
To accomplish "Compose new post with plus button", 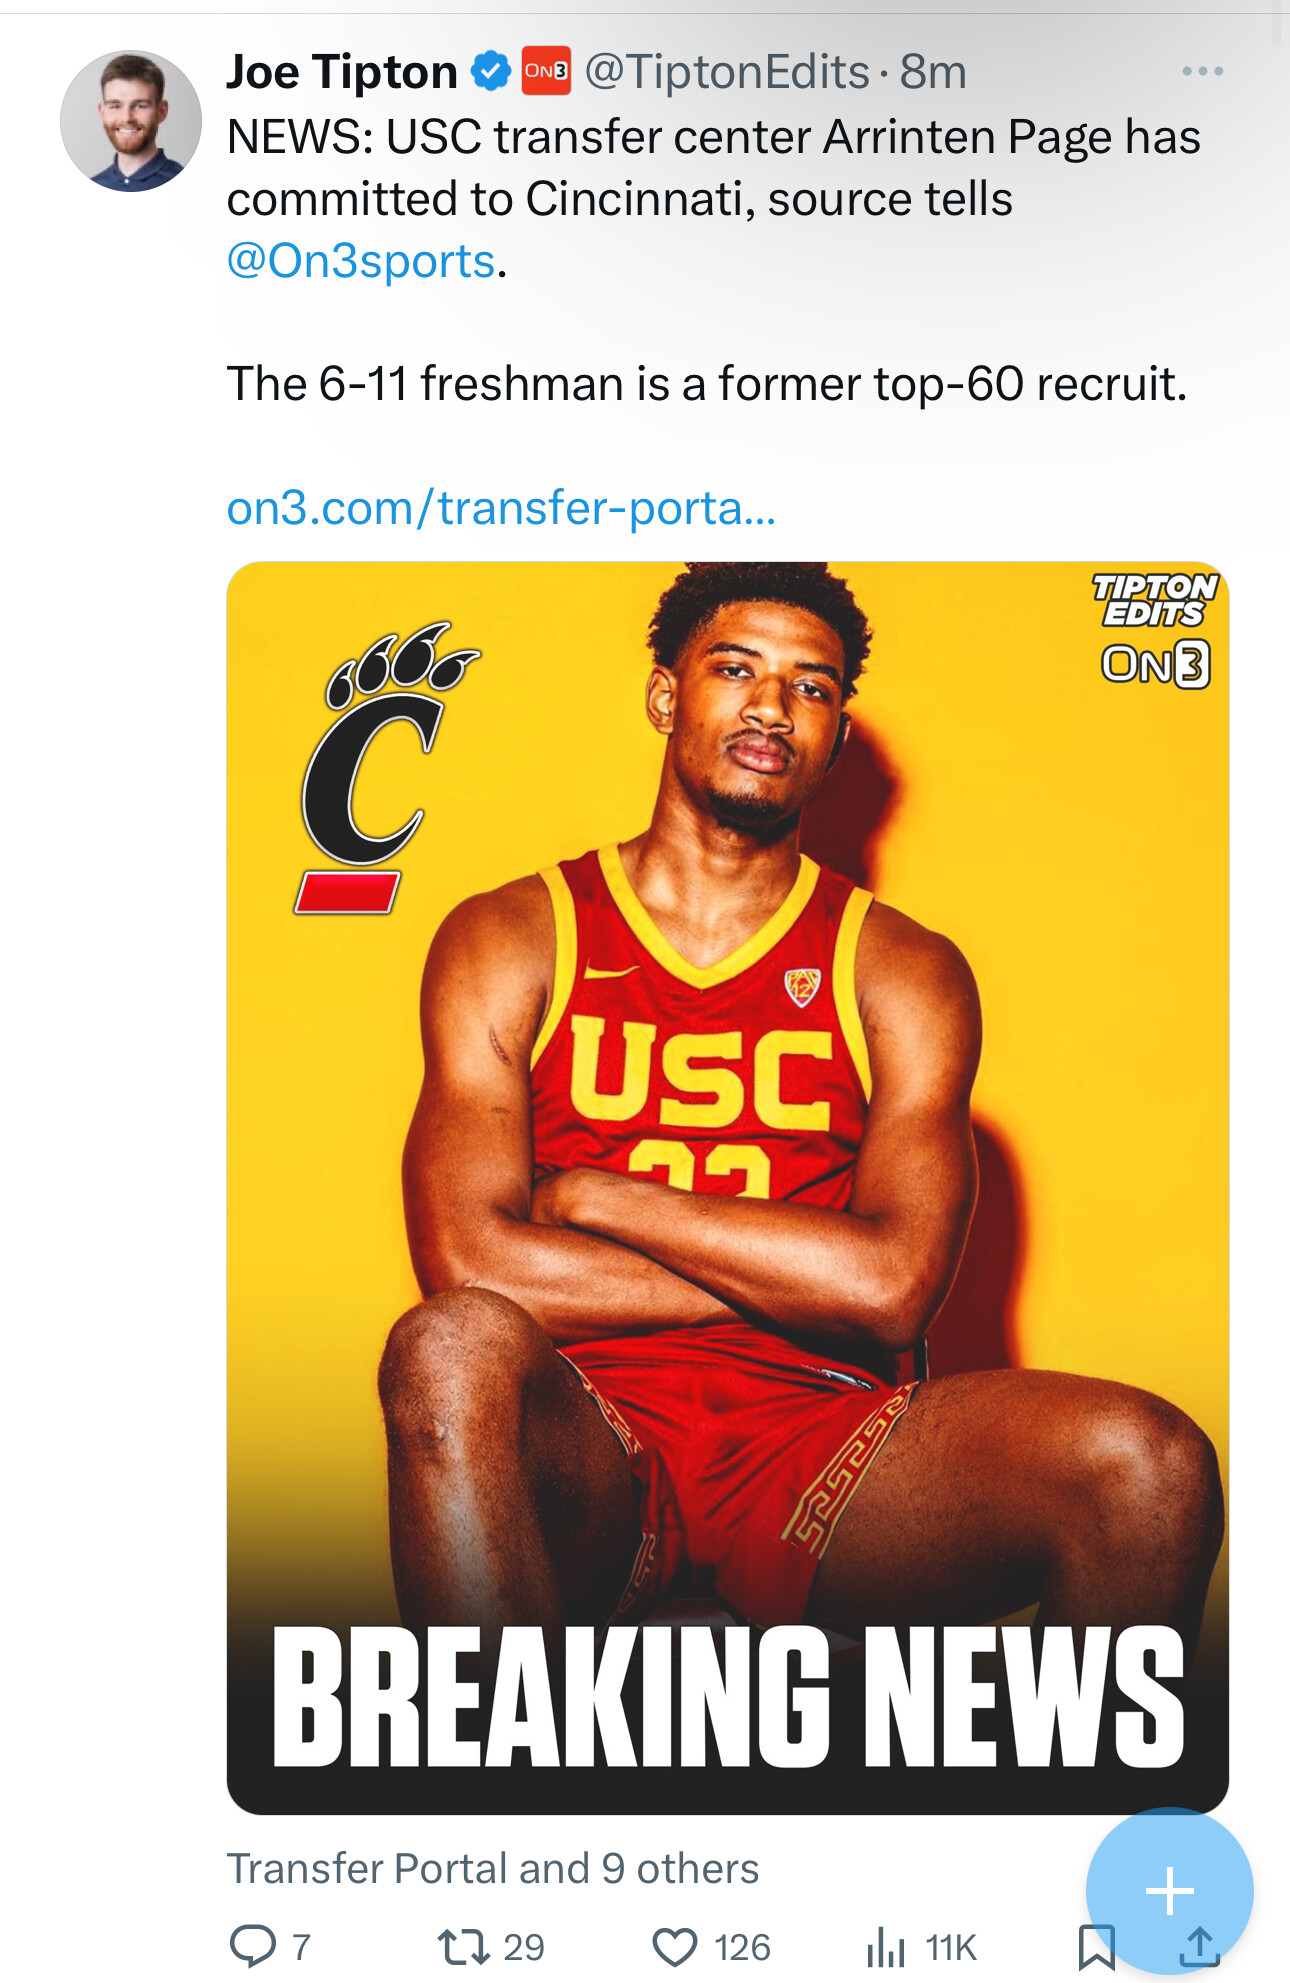I will 1169,1890.
